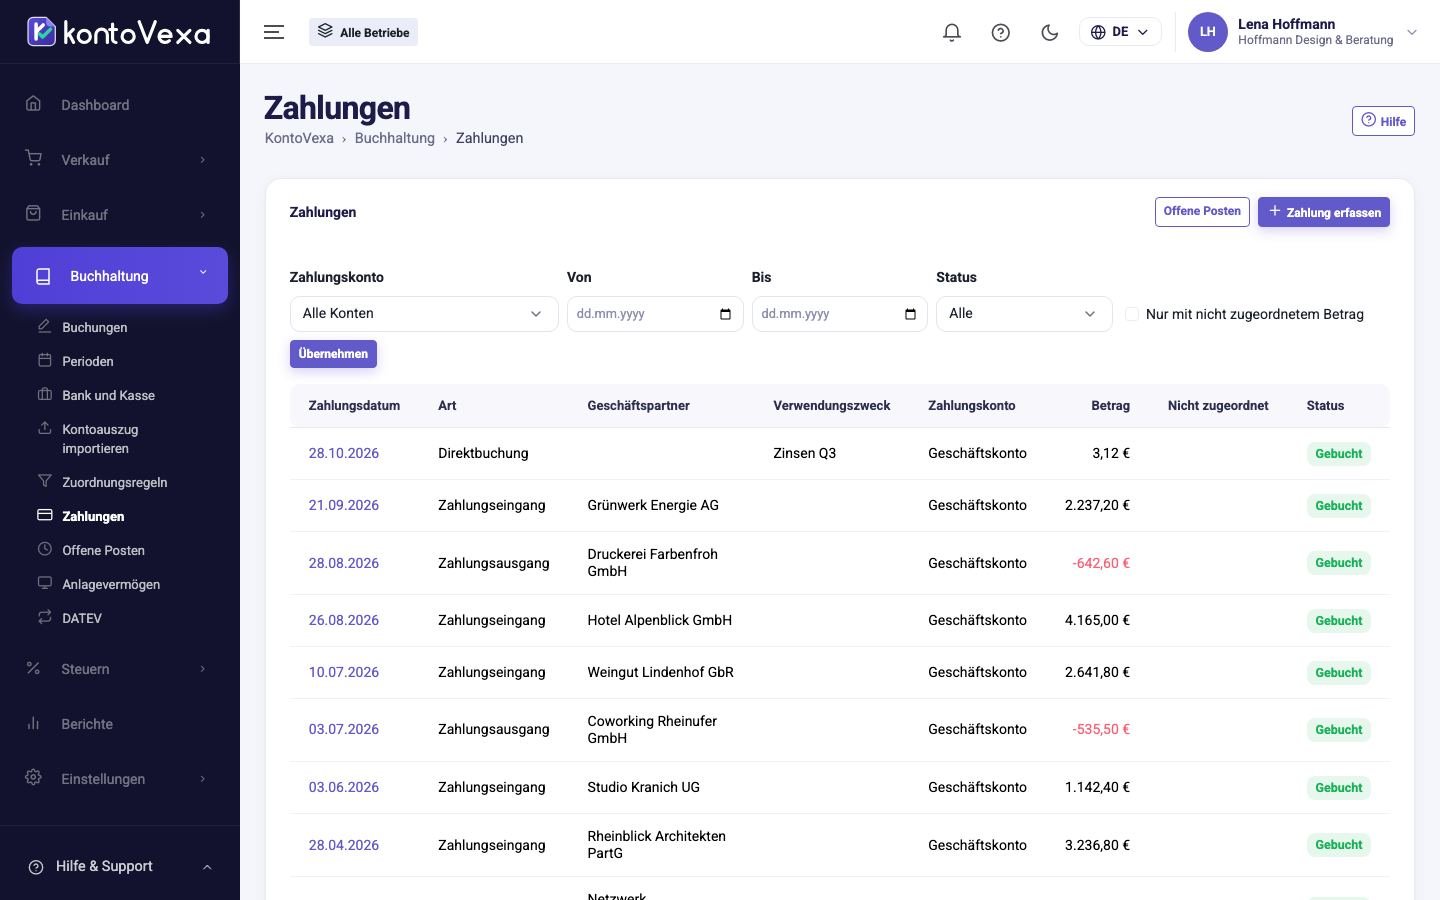Open Buchungen in the sidebar

[94, 327]
